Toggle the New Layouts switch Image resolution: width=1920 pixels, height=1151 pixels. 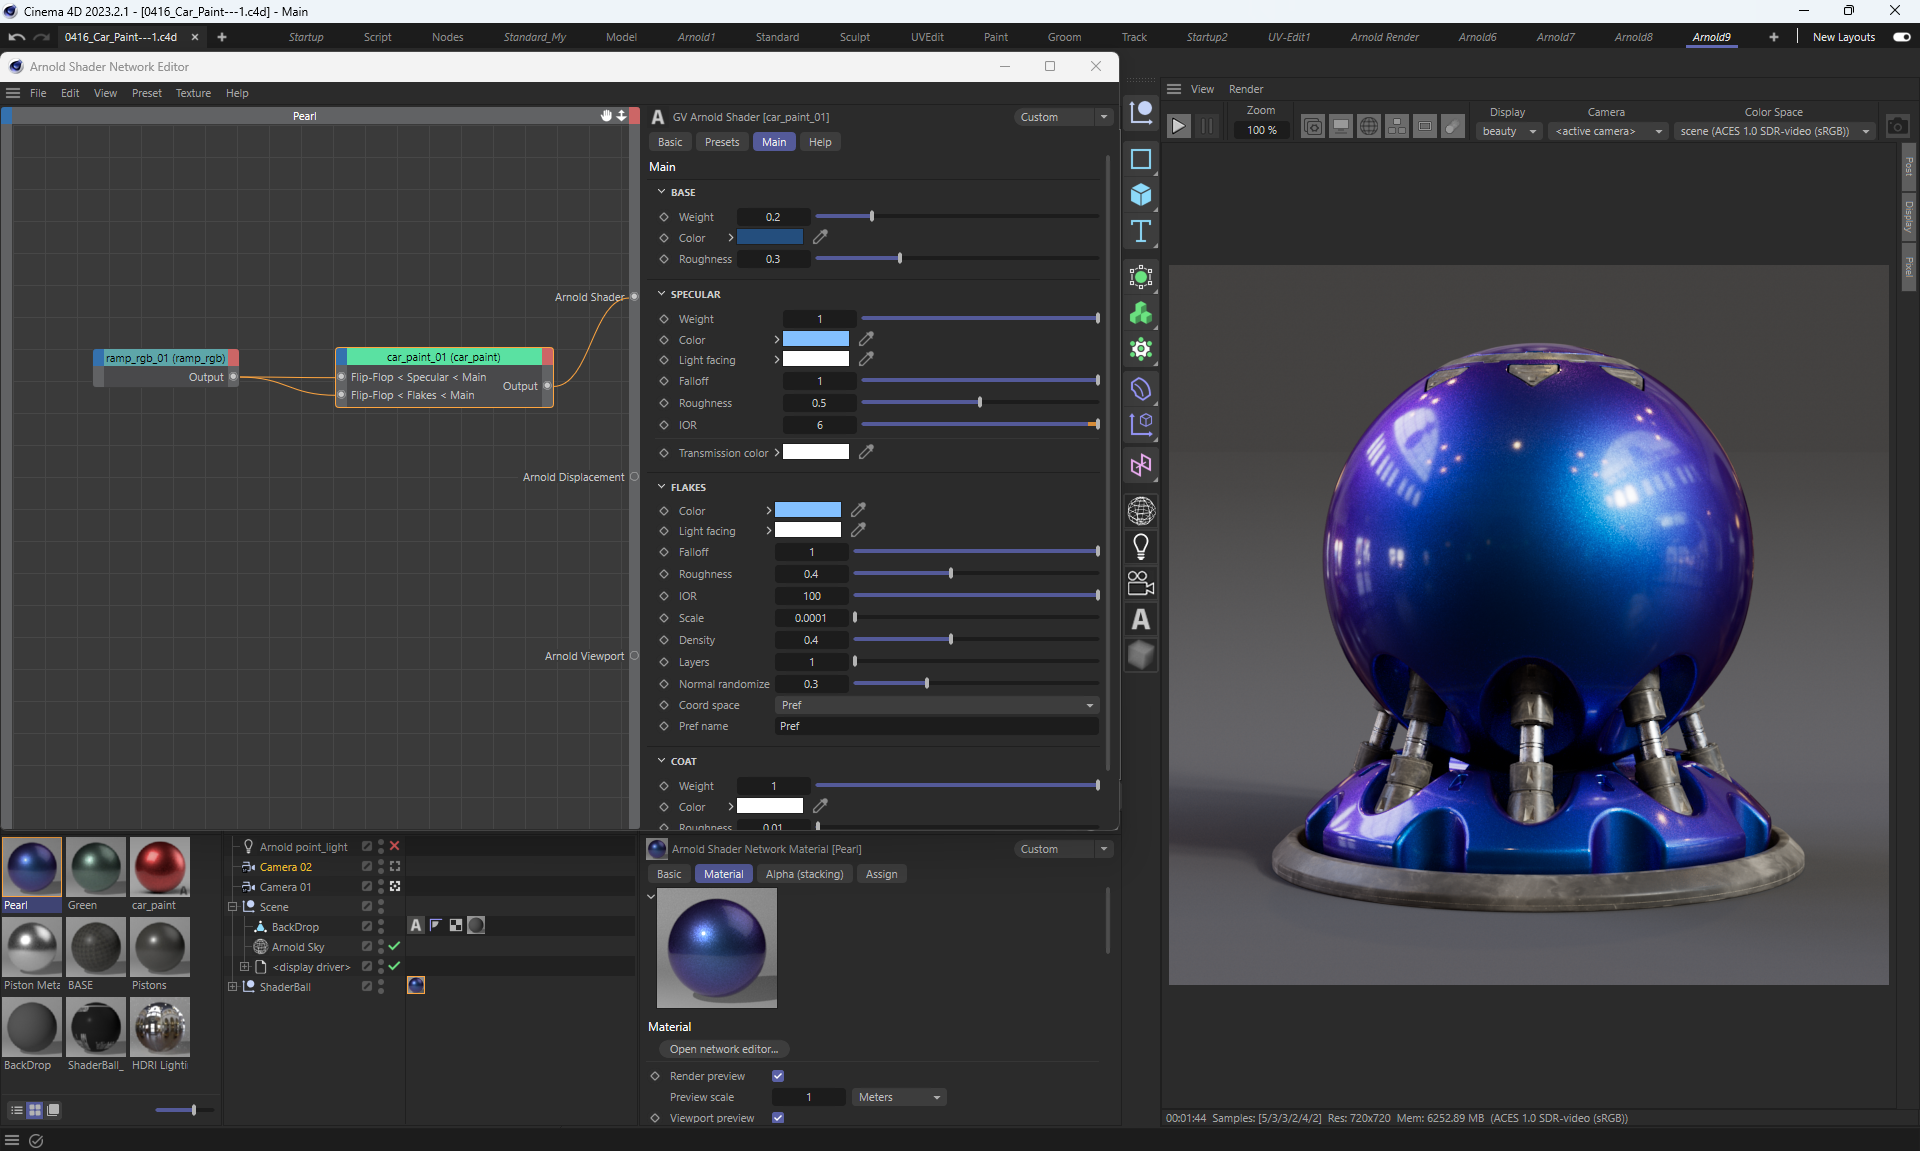pos(1901,37)
